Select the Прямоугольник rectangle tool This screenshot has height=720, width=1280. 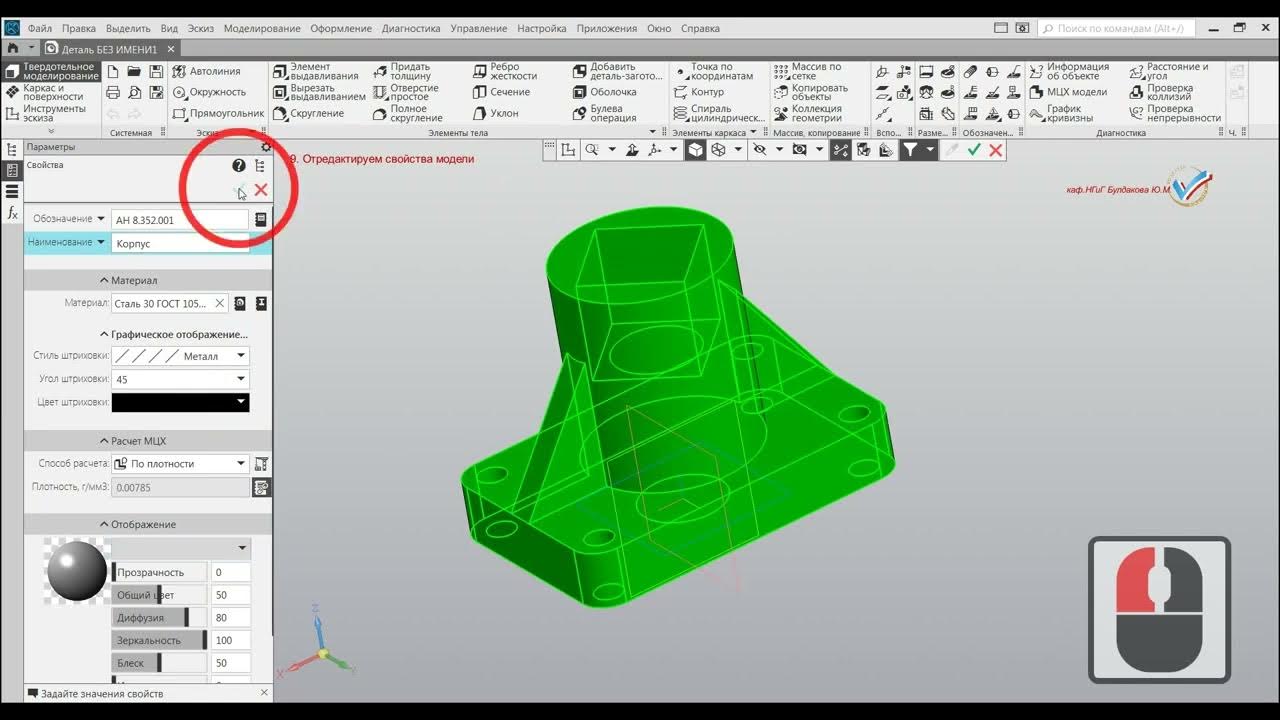218,113
